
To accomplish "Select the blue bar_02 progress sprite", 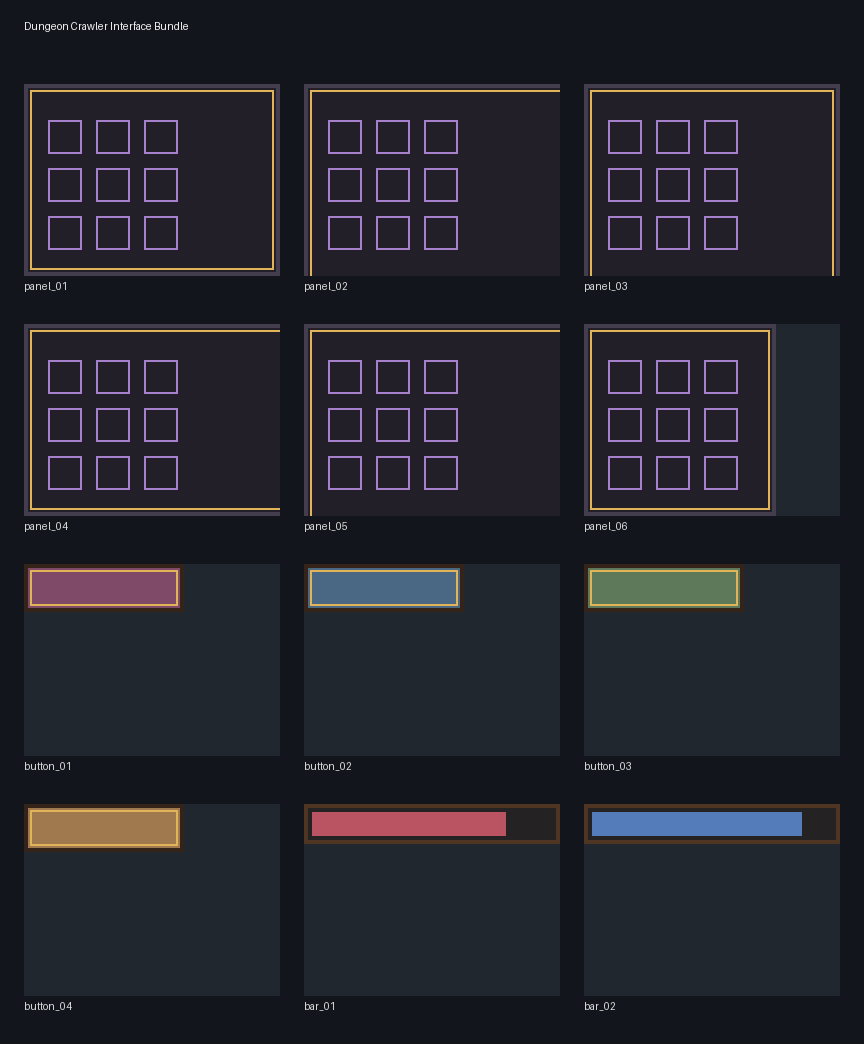I will (712, 824).
